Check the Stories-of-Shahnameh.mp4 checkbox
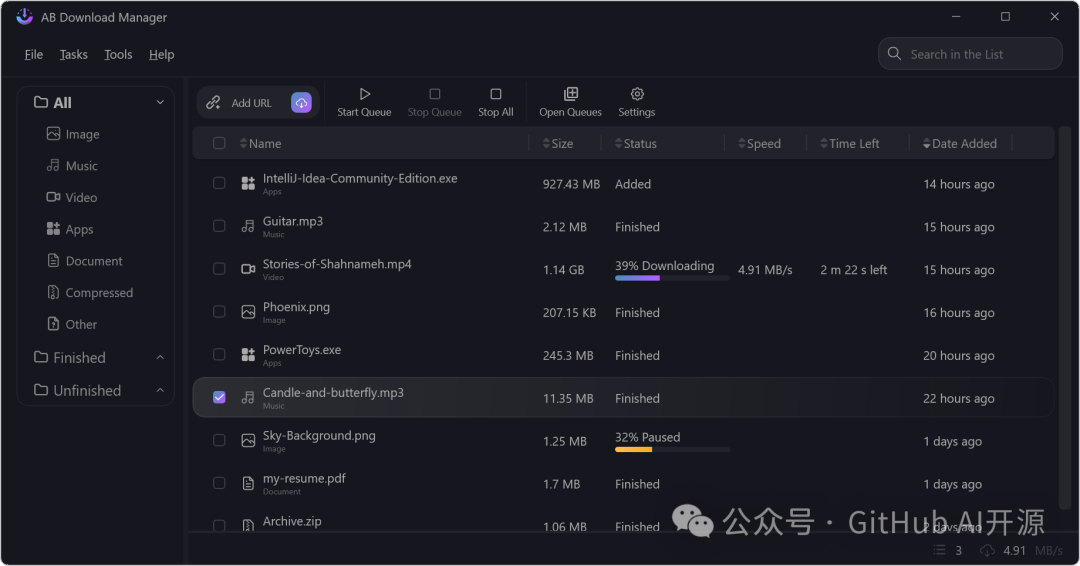Image resolution: width=1080 pixels, height=566 pixels. (x=219, y=269)
